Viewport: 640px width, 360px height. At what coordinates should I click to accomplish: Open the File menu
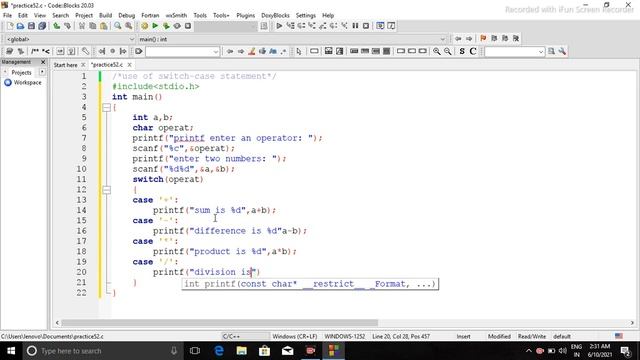7,15
